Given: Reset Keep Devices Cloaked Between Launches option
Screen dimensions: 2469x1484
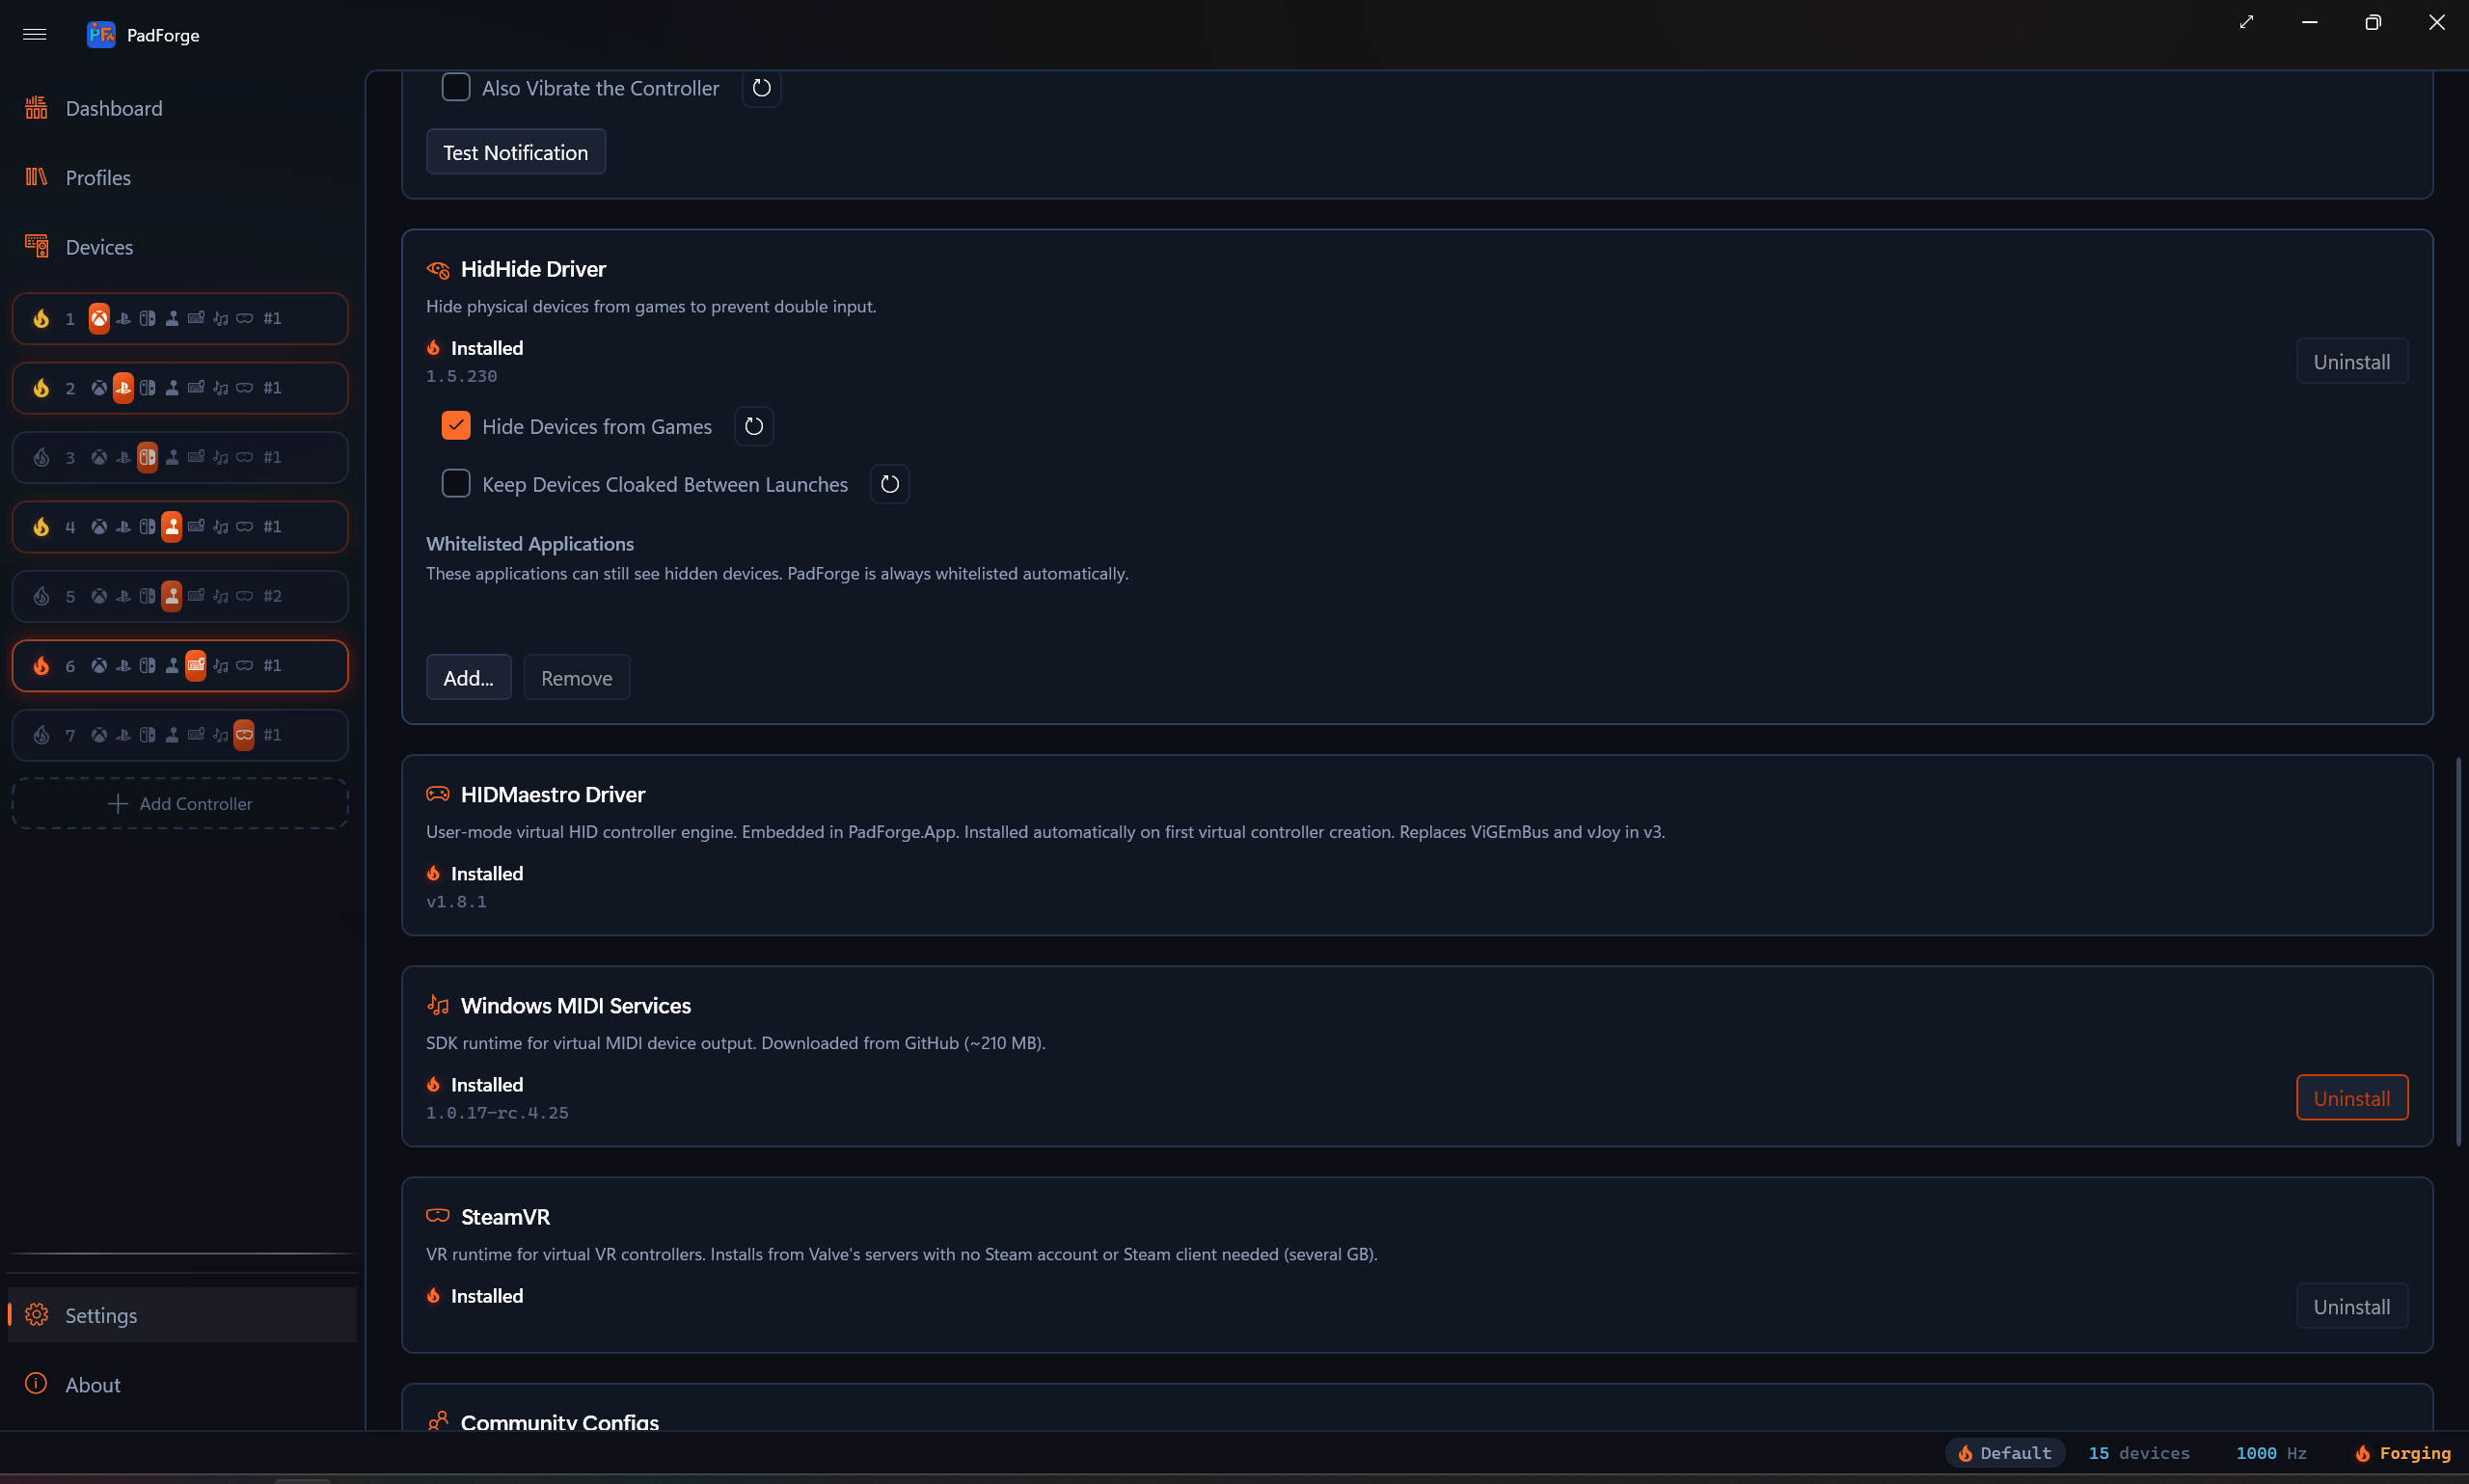Looking at the screenshot, I should [890, 485].
